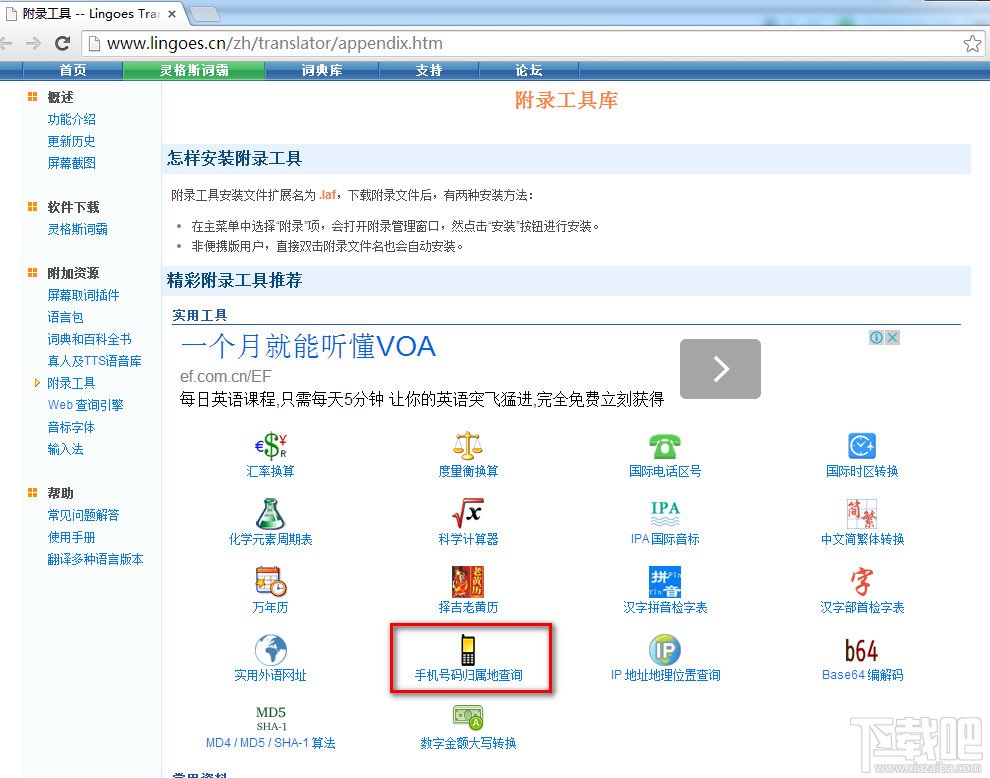
Task: Open the IPA 国际音标 phonetic alphabet tool
Action: 663,524
